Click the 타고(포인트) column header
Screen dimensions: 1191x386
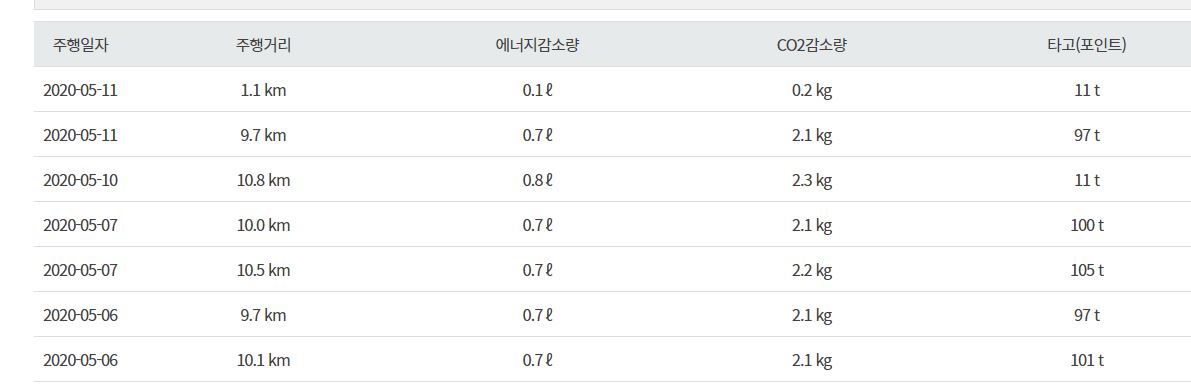[1086, 45]
